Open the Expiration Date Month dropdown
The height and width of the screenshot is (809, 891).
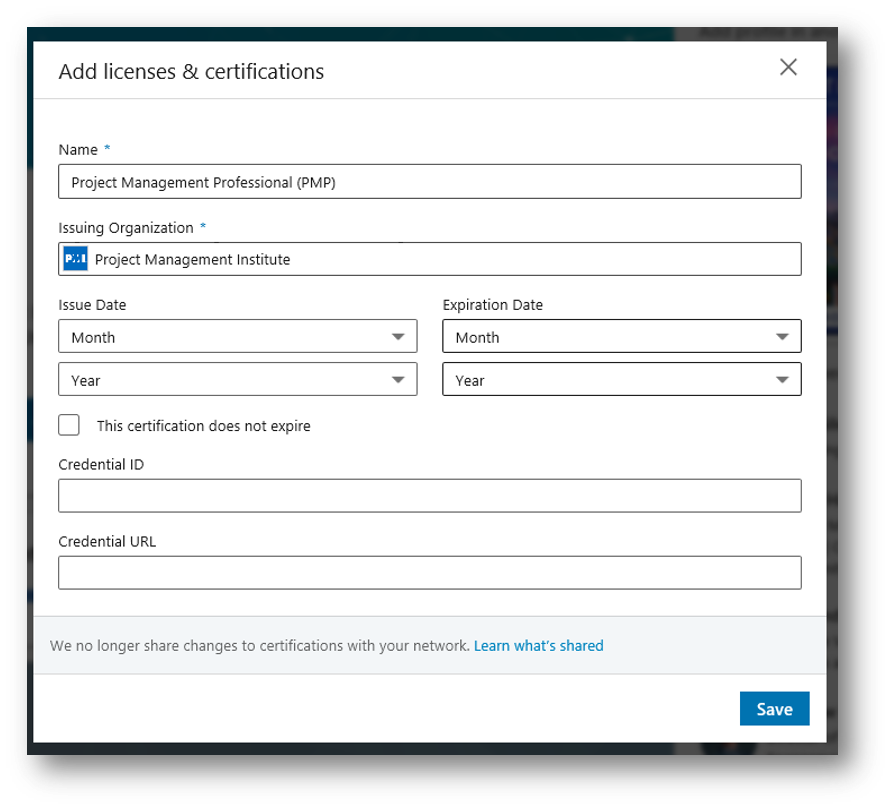(x=622, y=336)
